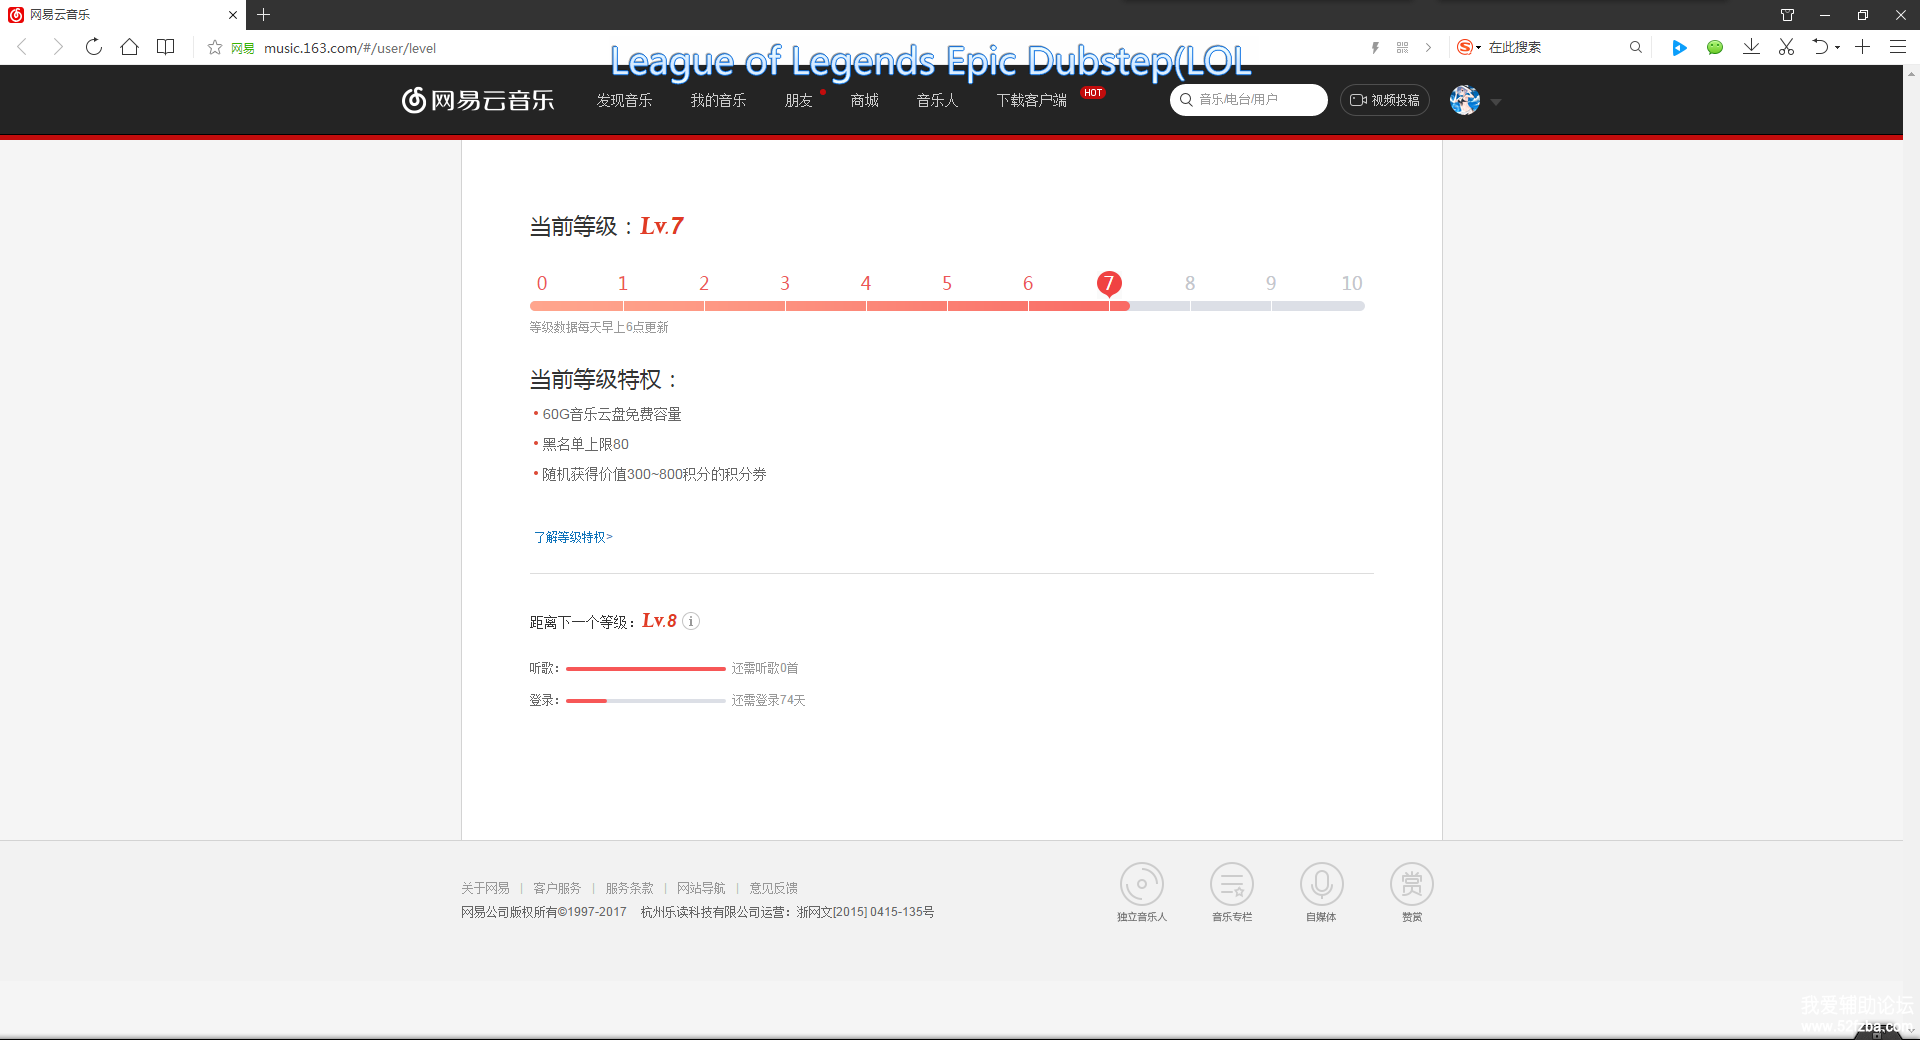Reload the page with refresh icon

(94, 47)
